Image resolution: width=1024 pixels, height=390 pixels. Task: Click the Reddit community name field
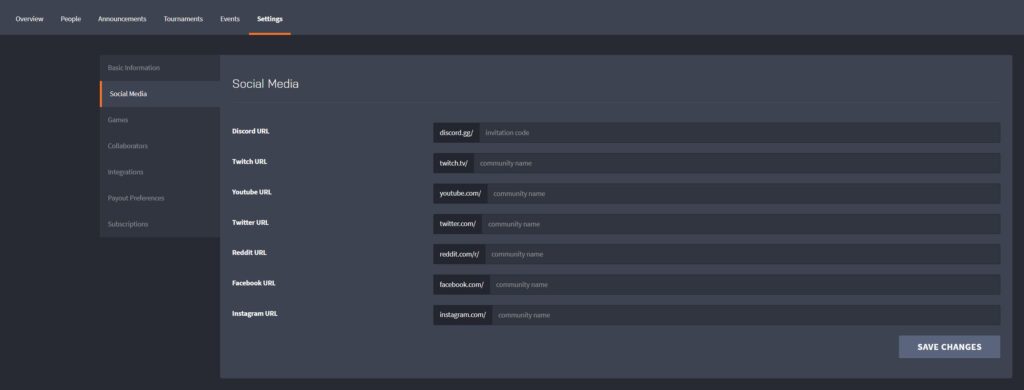coord(743,254)
